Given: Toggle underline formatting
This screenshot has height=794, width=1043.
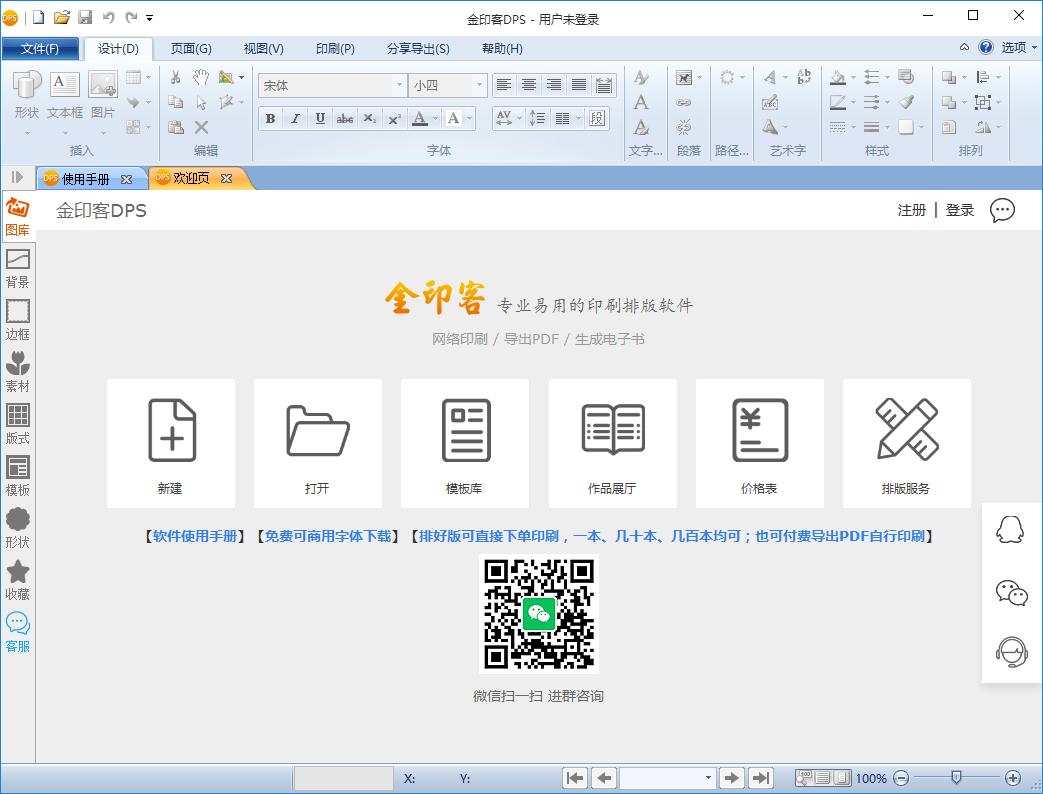Looking at the screenshot, I should [x=320, y=118].
